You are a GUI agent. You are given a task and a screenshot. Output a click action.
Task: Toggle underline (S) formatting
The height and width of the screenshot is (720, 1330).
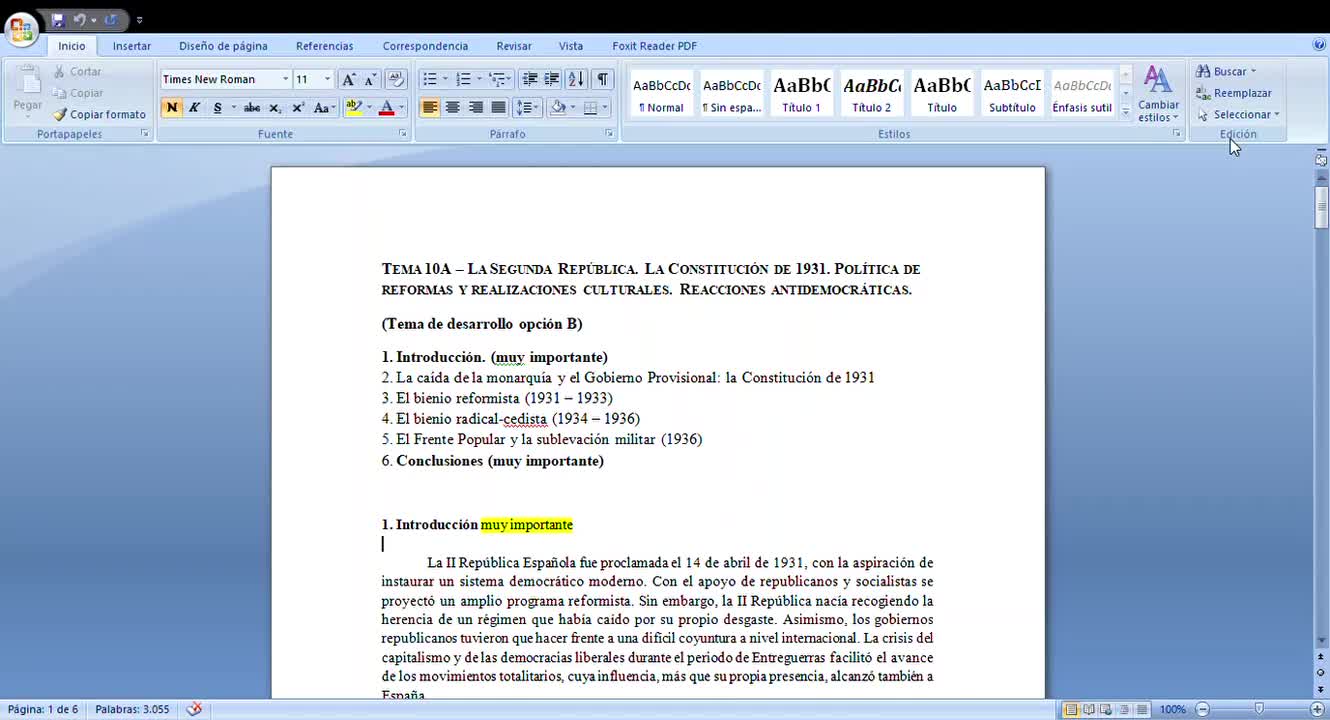(217, 107)
